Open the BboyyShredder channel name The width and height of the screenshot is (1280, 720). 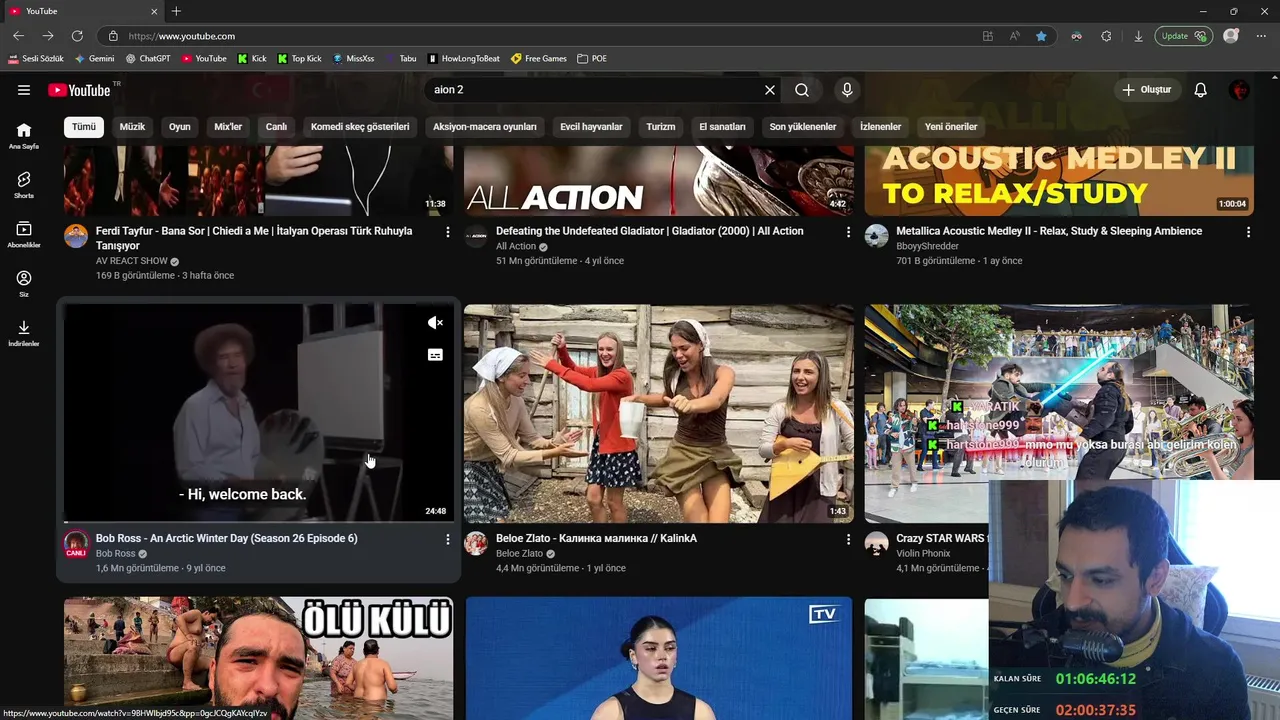pyautogui.click(x=927, y=246)
